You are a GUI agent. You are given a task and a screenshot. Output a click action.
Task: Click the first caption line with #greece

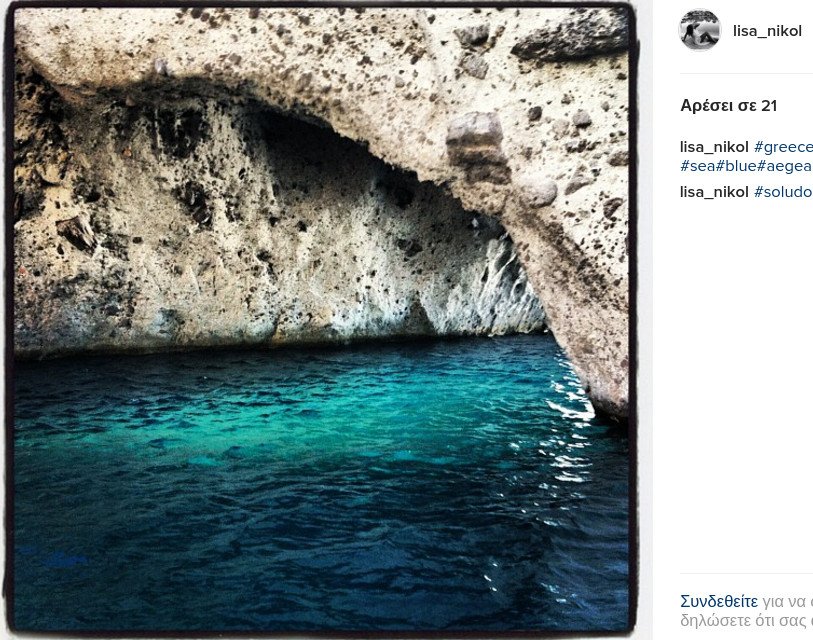pyautogui.click(x=750, y=146)
